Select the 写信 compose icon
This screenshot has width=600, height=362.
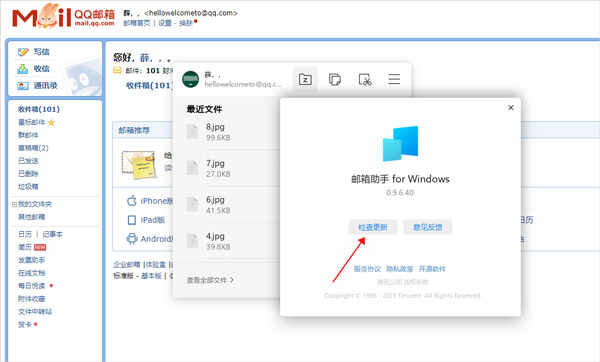[23, 52]
